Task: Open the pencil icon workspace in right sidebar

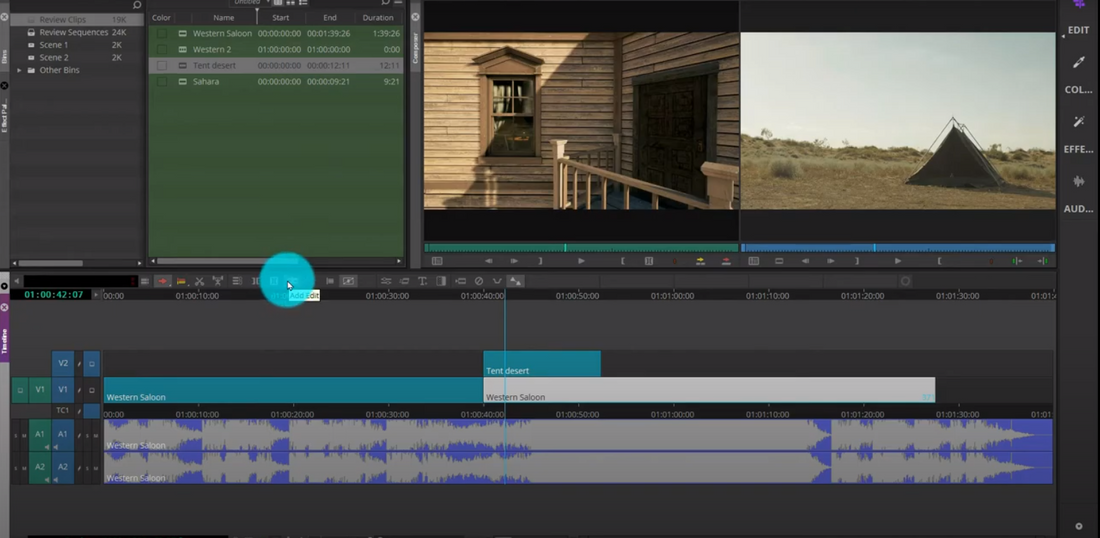Action: click(x=1079, y=62)
